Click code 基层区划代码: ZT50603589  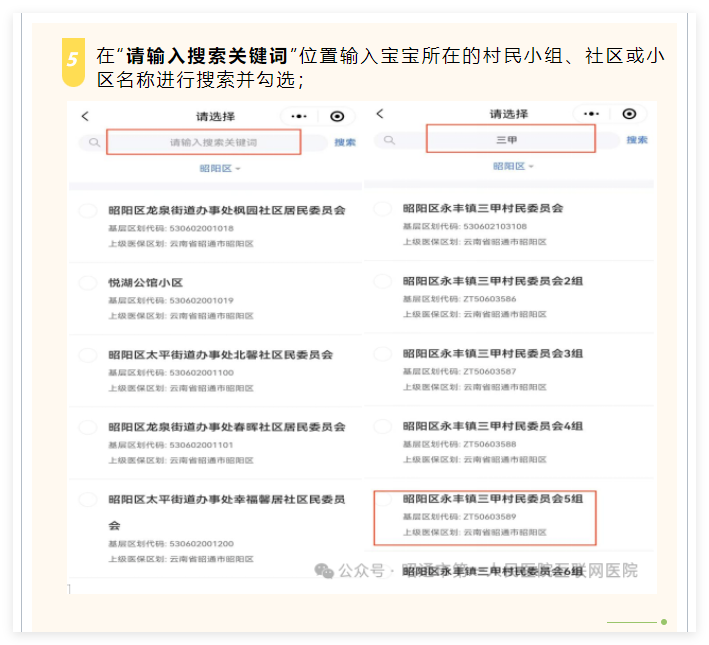459,517
